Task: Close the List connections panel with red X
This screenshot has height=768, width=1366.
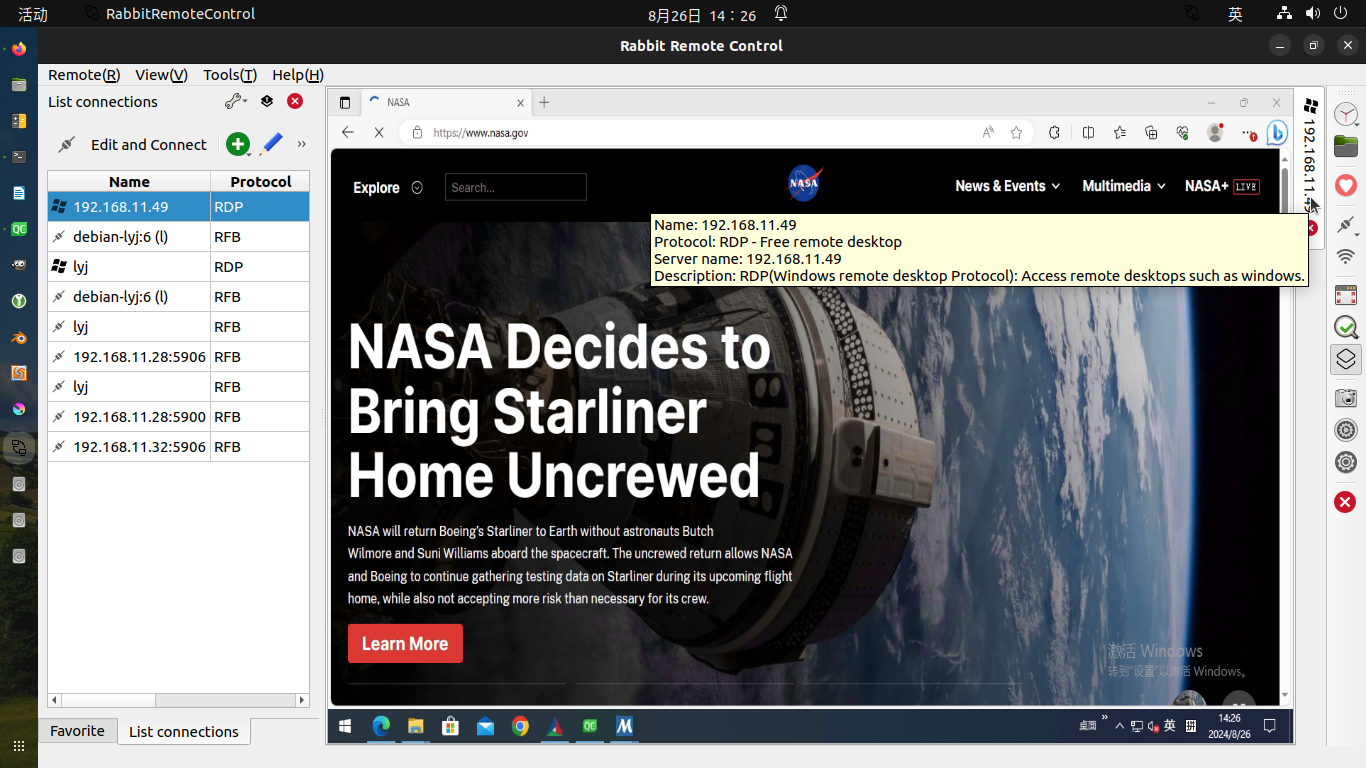Action: 295,101
